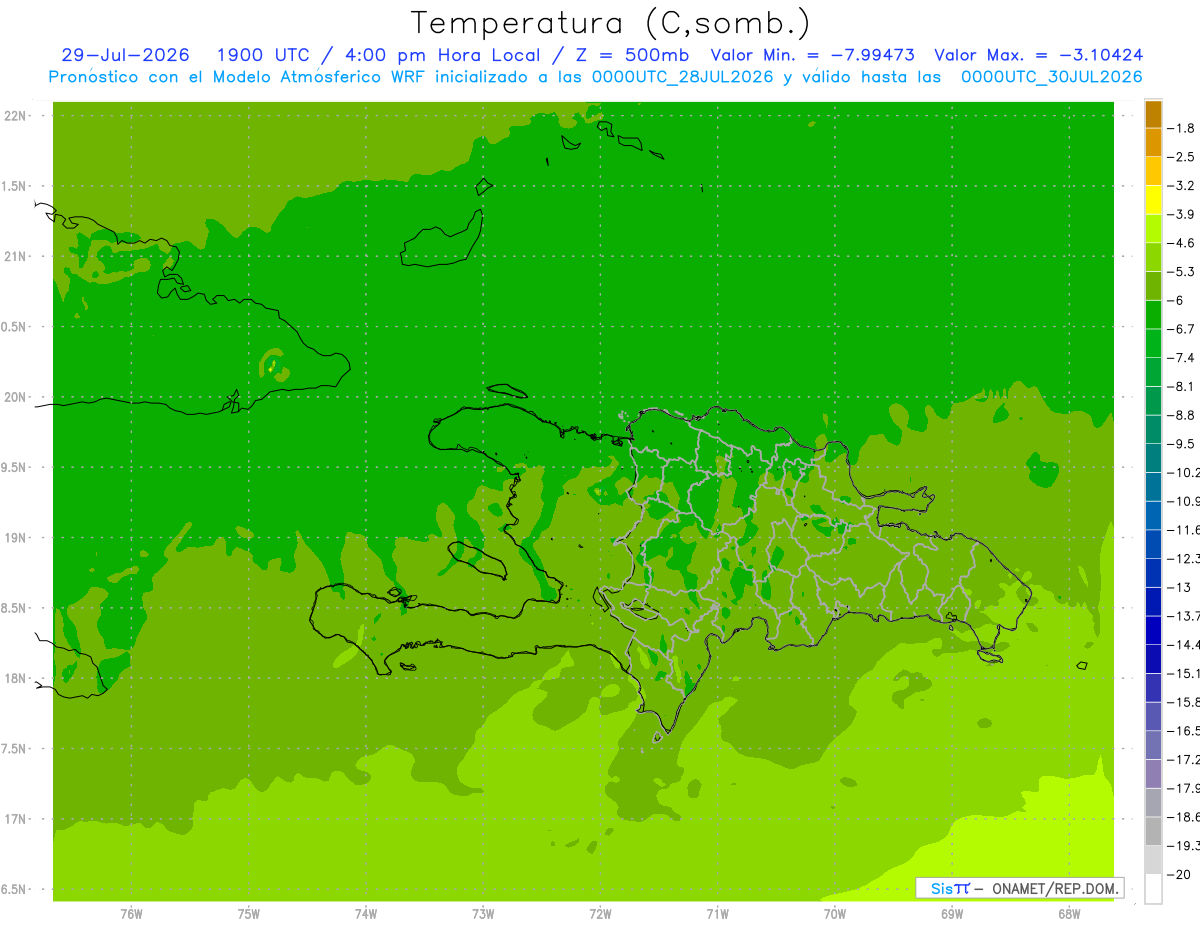The image size is (1200, 927).
Task: Click the "1900 UTC" time label
Action: coord(263,56)
